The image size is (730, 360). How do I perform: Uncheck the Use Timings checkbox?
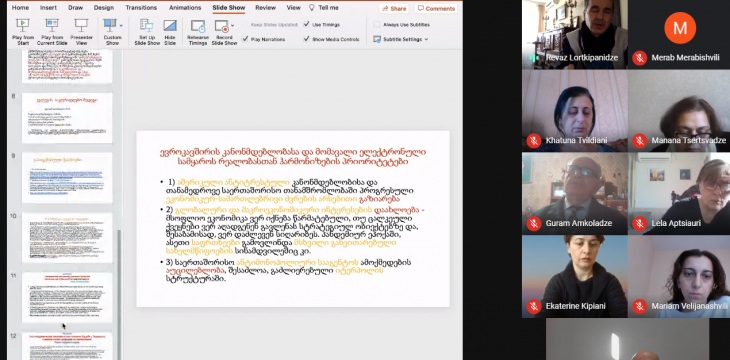tap(306, 24)
